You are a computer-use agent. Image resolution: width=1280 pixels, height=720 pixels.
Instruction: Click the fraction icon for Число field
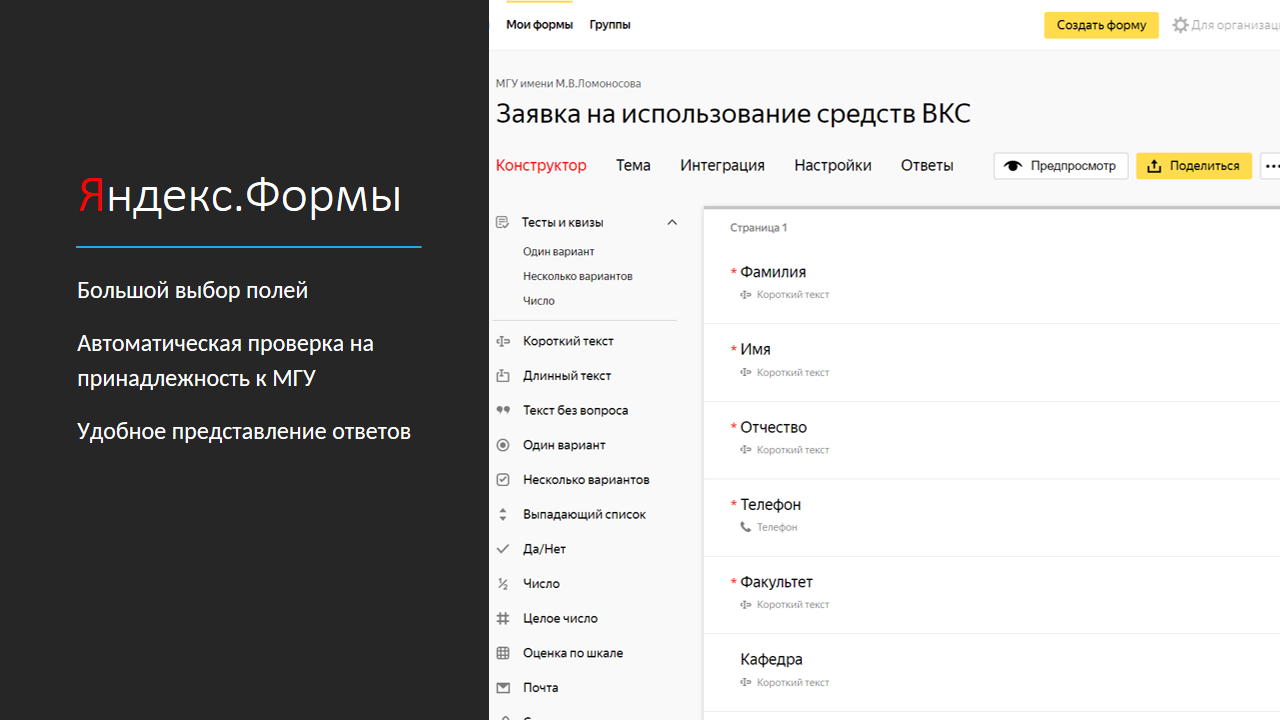coord(503,584)
